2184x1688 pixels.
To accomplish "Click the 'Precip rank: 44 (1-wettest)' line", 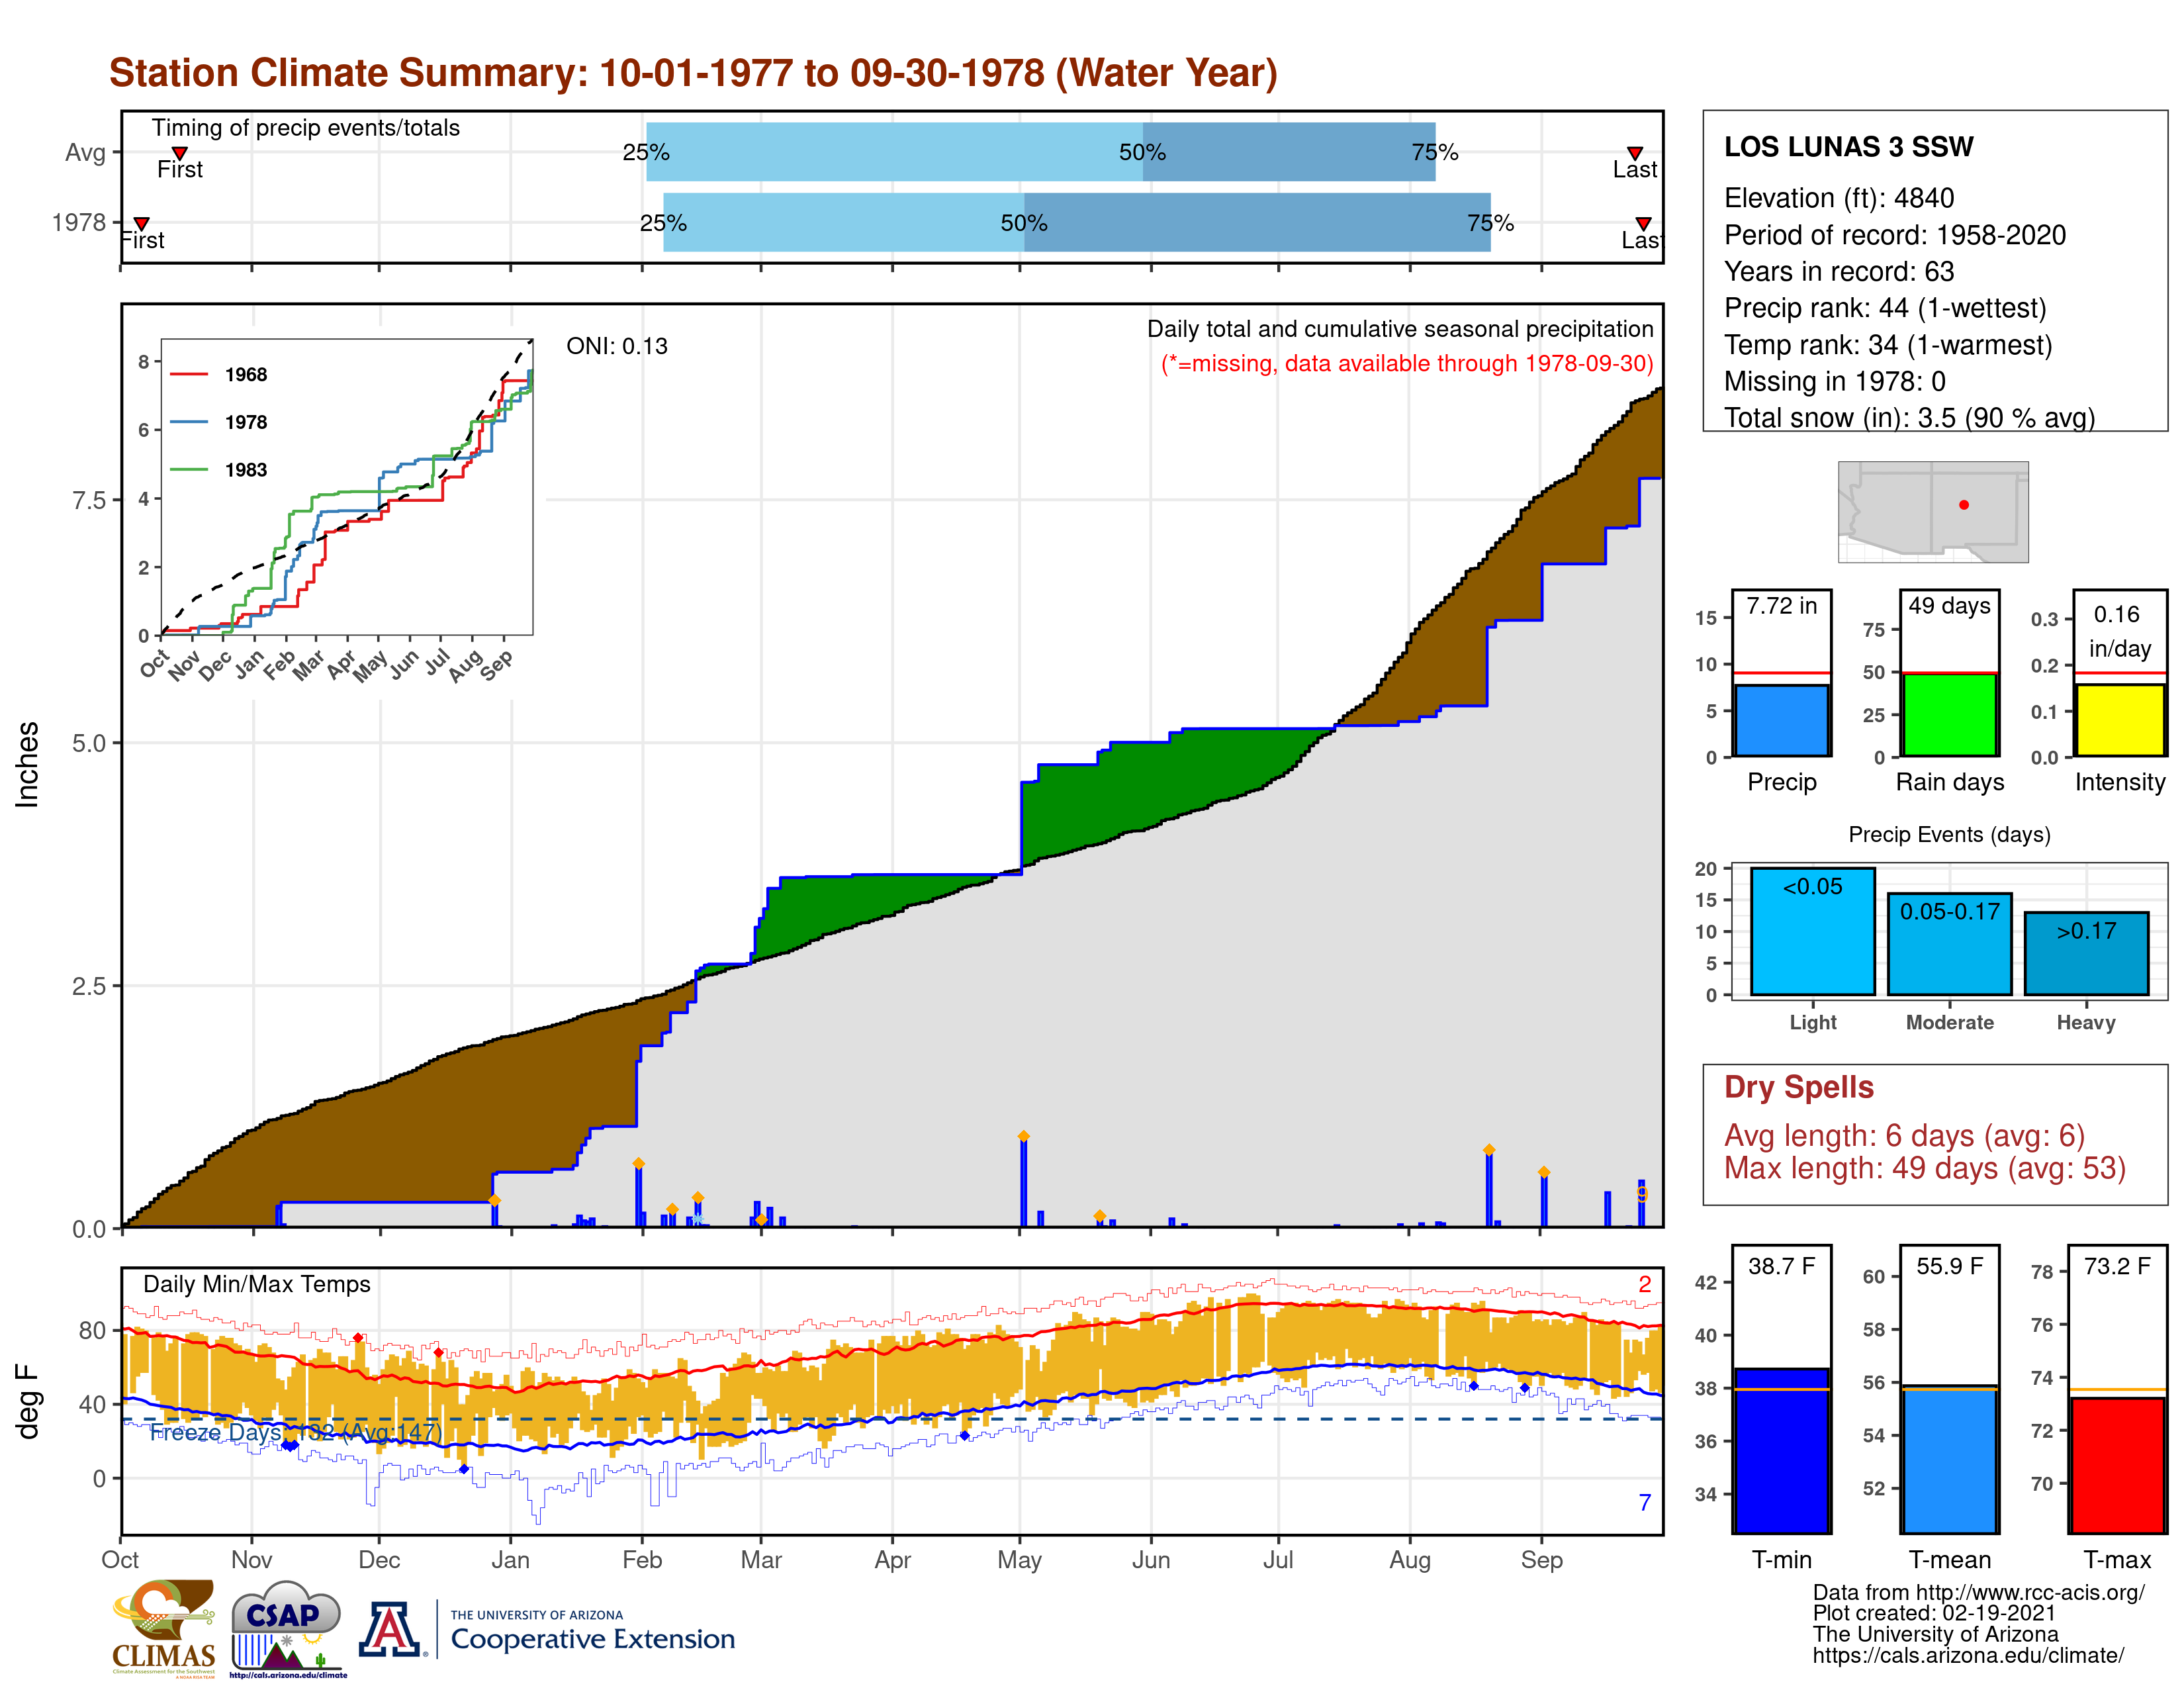I will [1885, 308].
